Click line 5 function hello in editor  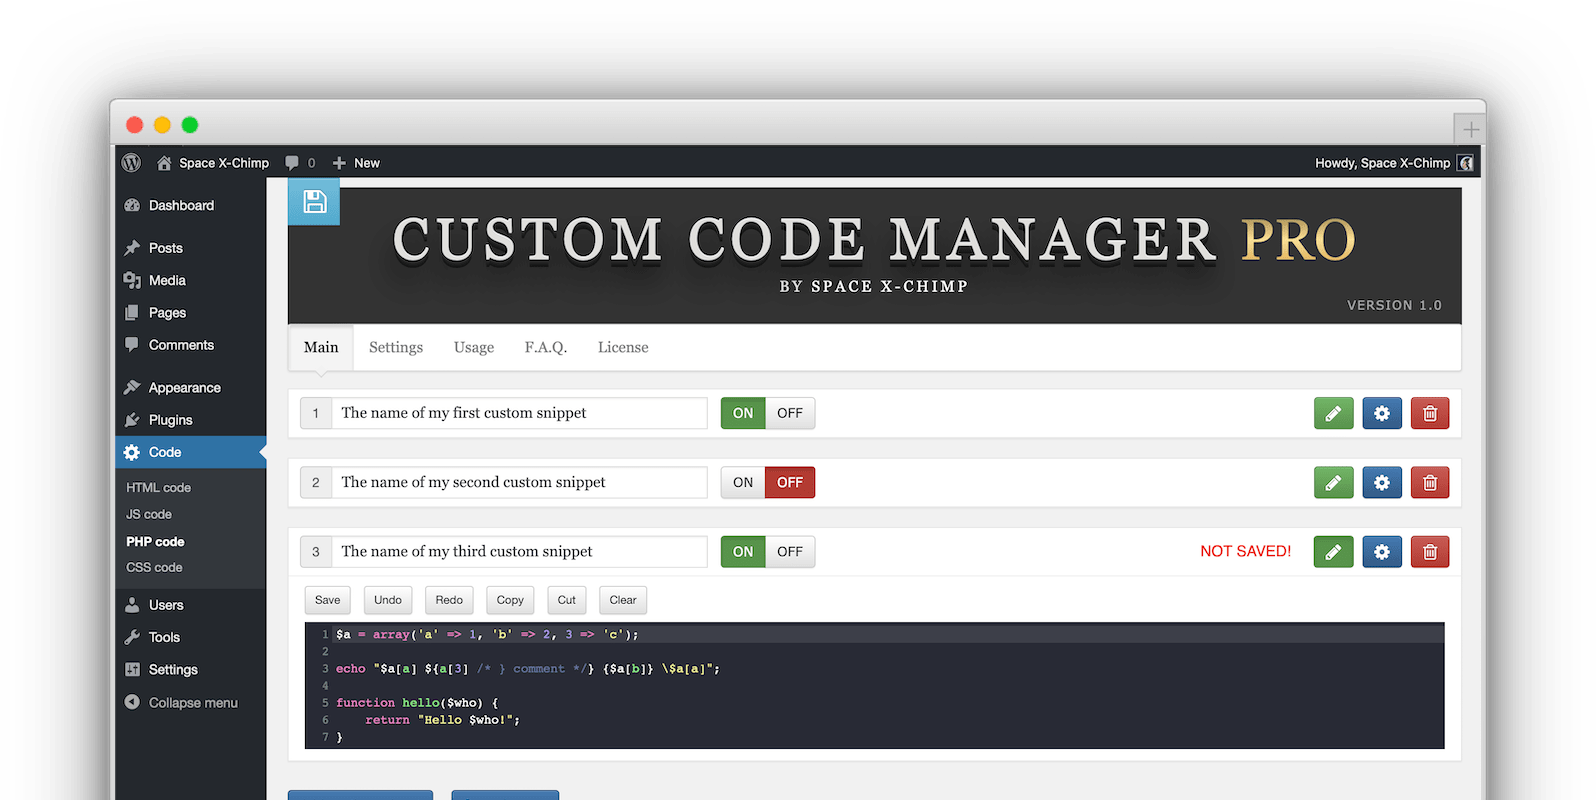tap(417, 703)
